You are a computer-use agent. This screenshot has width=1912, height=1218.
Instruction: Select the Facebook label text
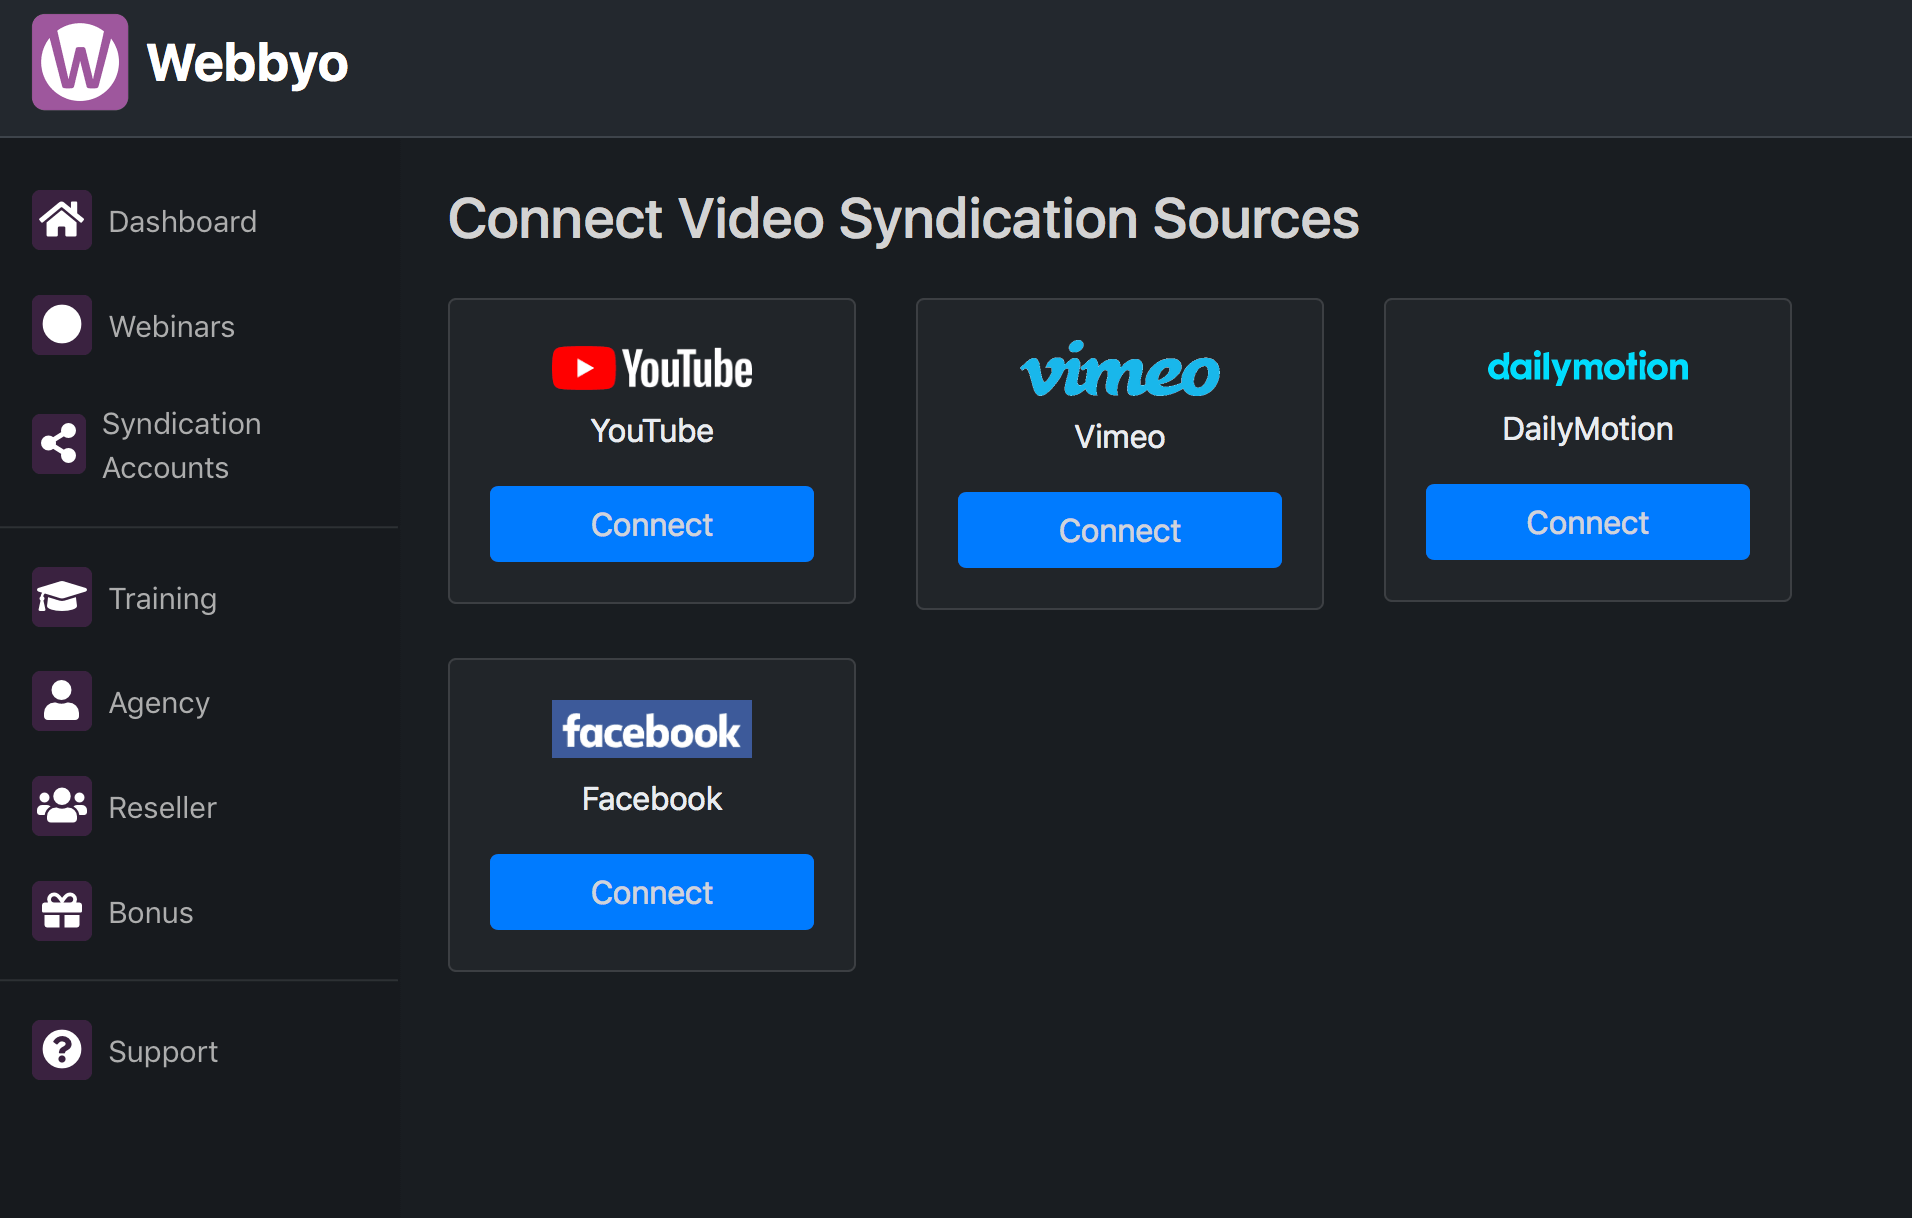tap(652, 799)
